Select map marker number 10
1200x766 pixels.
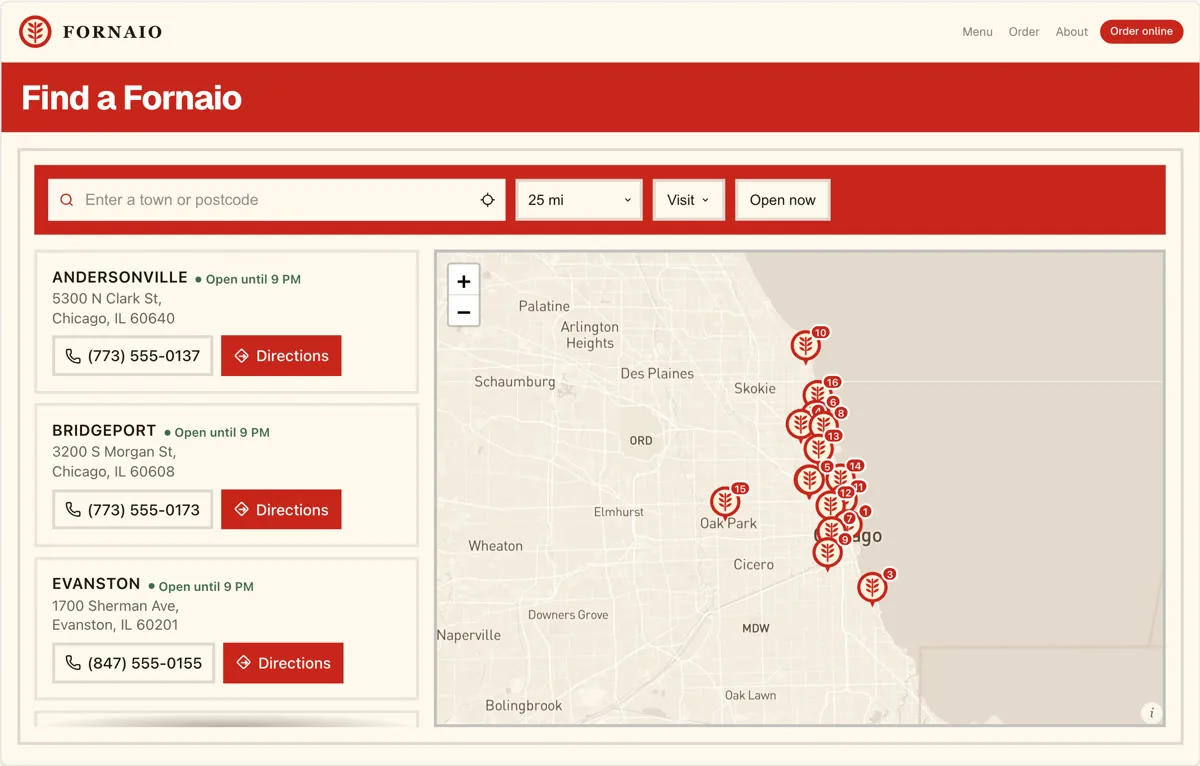(806, 346)
